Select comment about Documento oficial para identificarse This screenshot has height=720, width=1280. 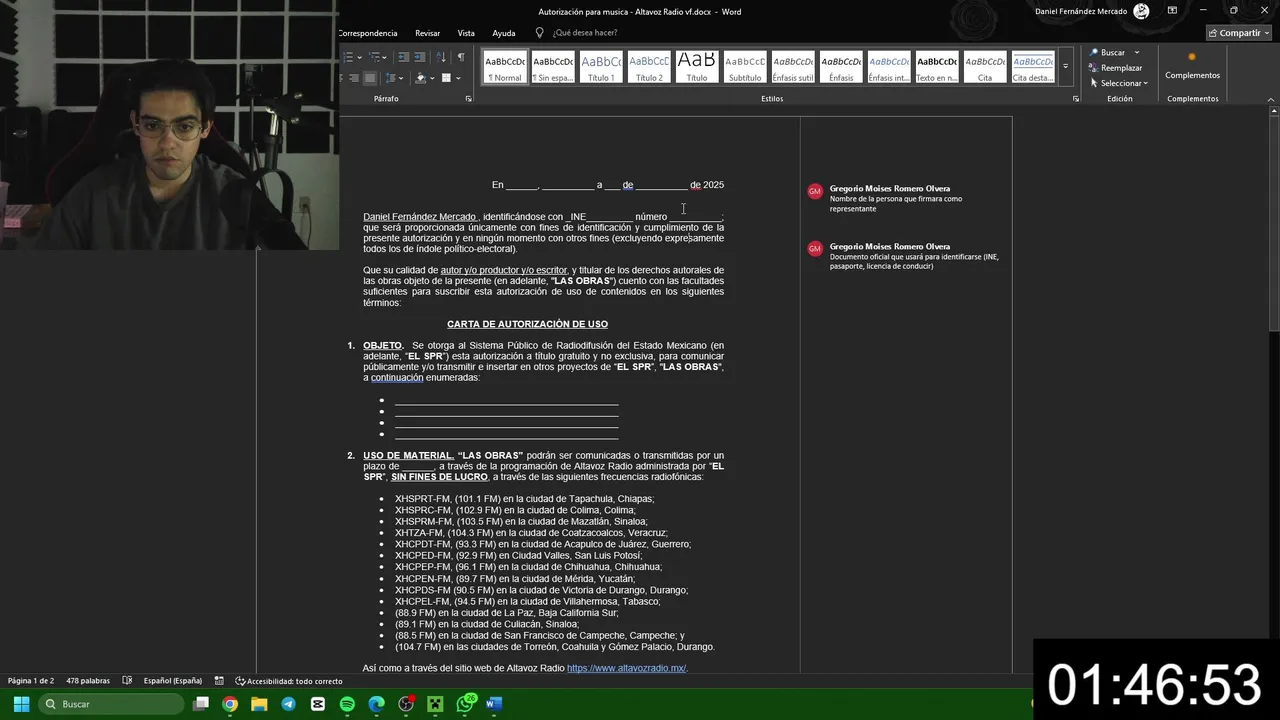pyautogui.click(x=905, y=256)
